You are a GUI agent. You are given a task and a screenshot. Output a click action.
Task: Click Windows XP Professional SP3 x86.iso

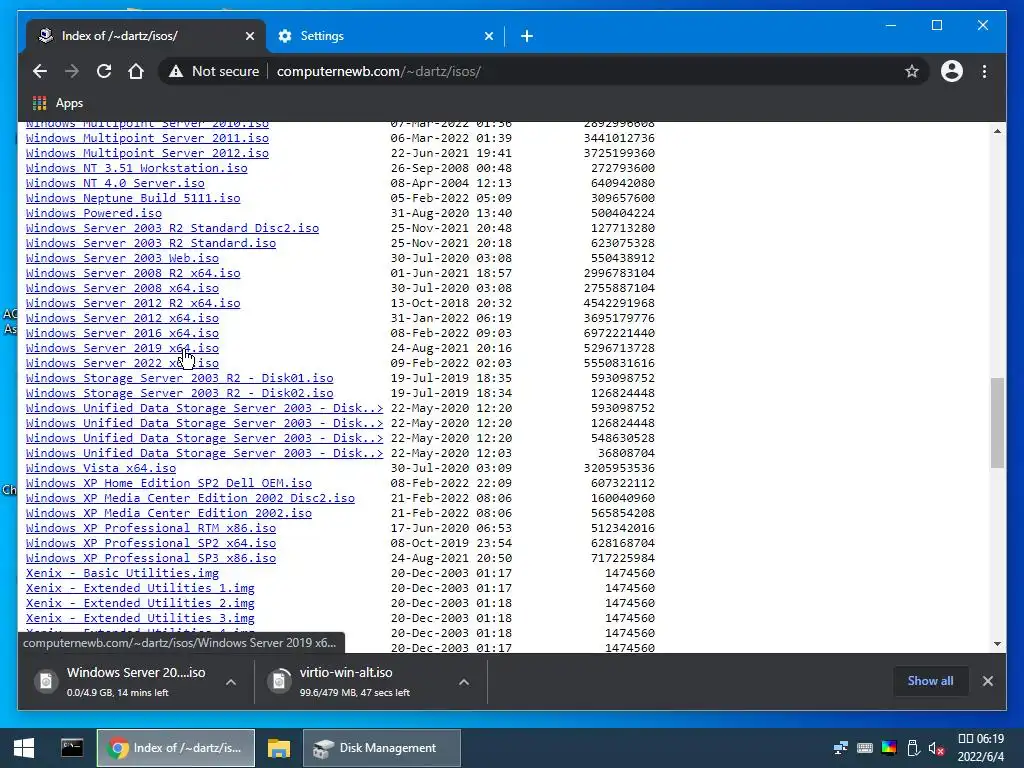151,558
